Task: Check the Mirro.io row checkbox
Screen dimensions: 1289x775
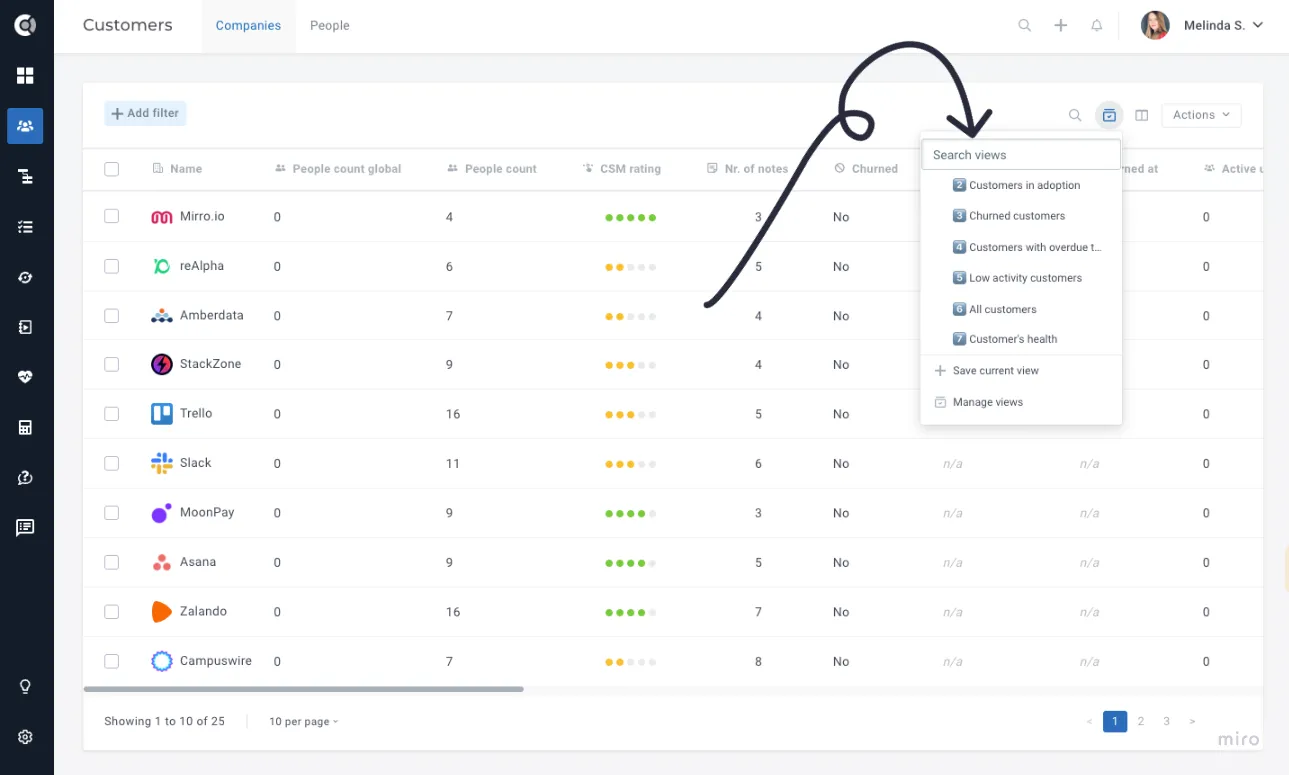Action: pos(111,216)
